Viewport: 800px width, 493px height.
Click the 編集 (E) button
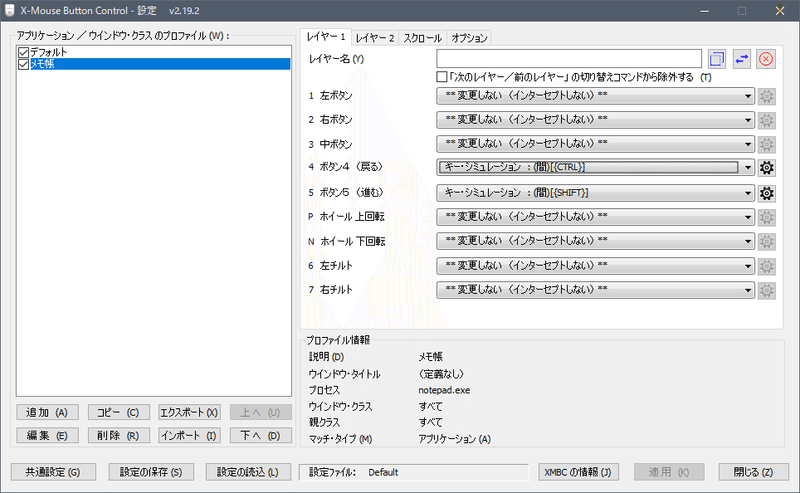(x=47, y=435)
